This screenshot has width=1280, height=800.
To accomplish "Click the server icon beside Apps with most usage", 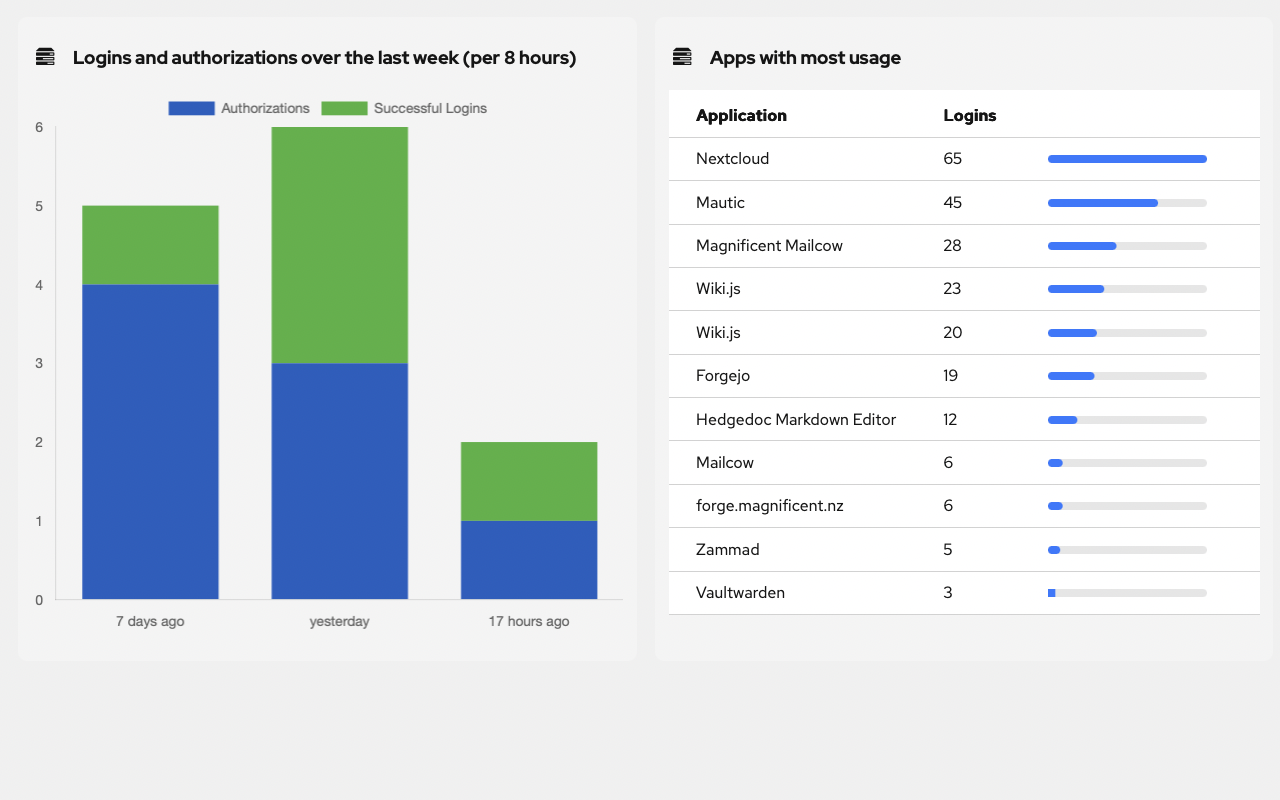I will click(682, 57).
